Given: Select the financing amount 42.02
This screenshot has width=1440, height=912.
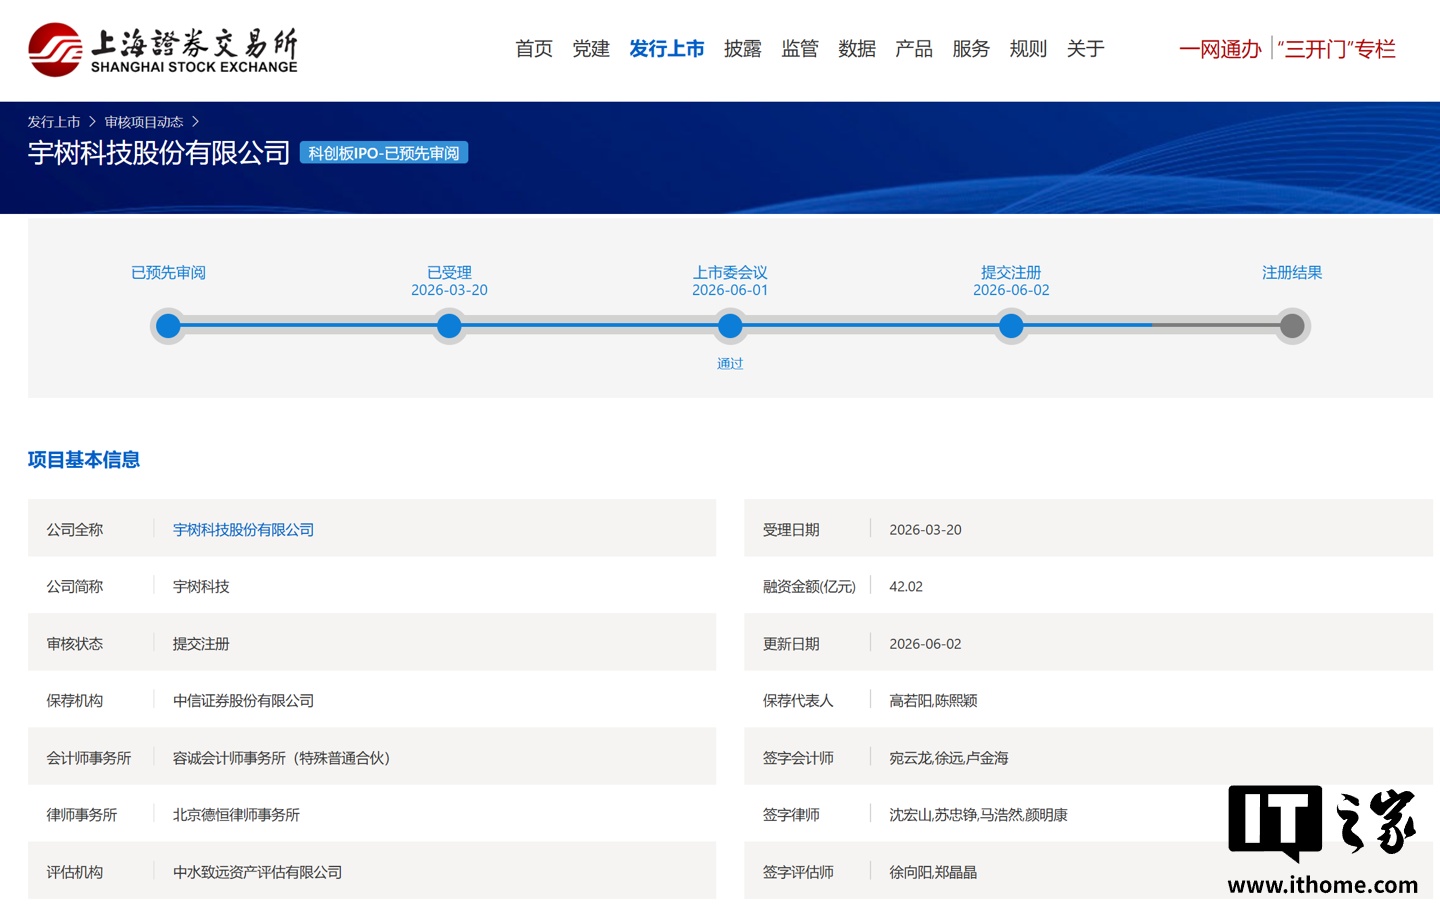Looking at the screenshot, I should click(x=906, y=587).
